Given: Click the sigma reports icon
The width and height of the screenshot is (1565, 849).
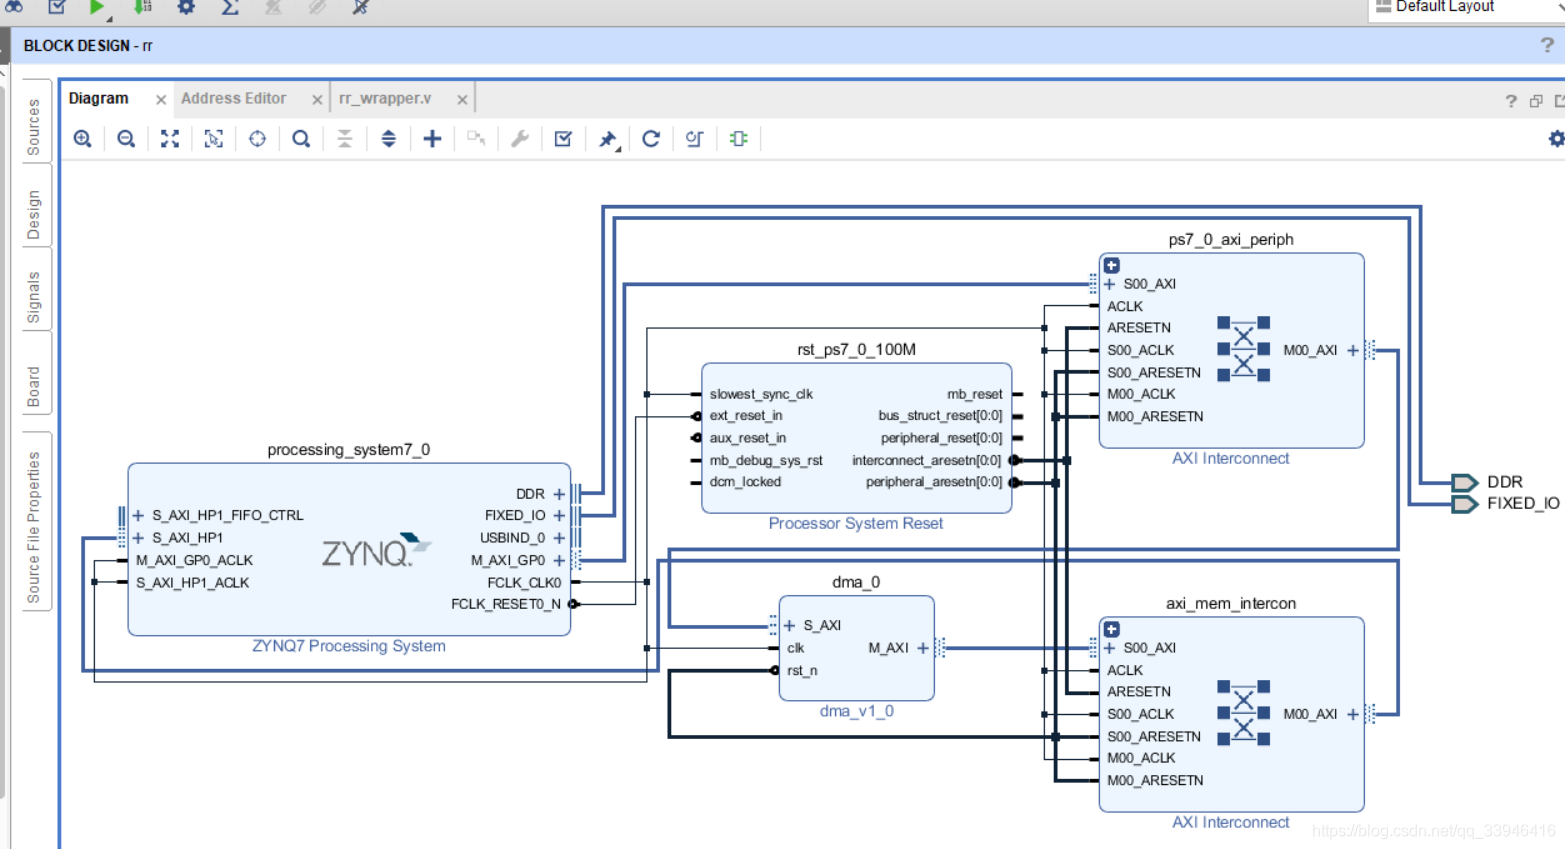Looking at the screenshot, I should 230,8.
